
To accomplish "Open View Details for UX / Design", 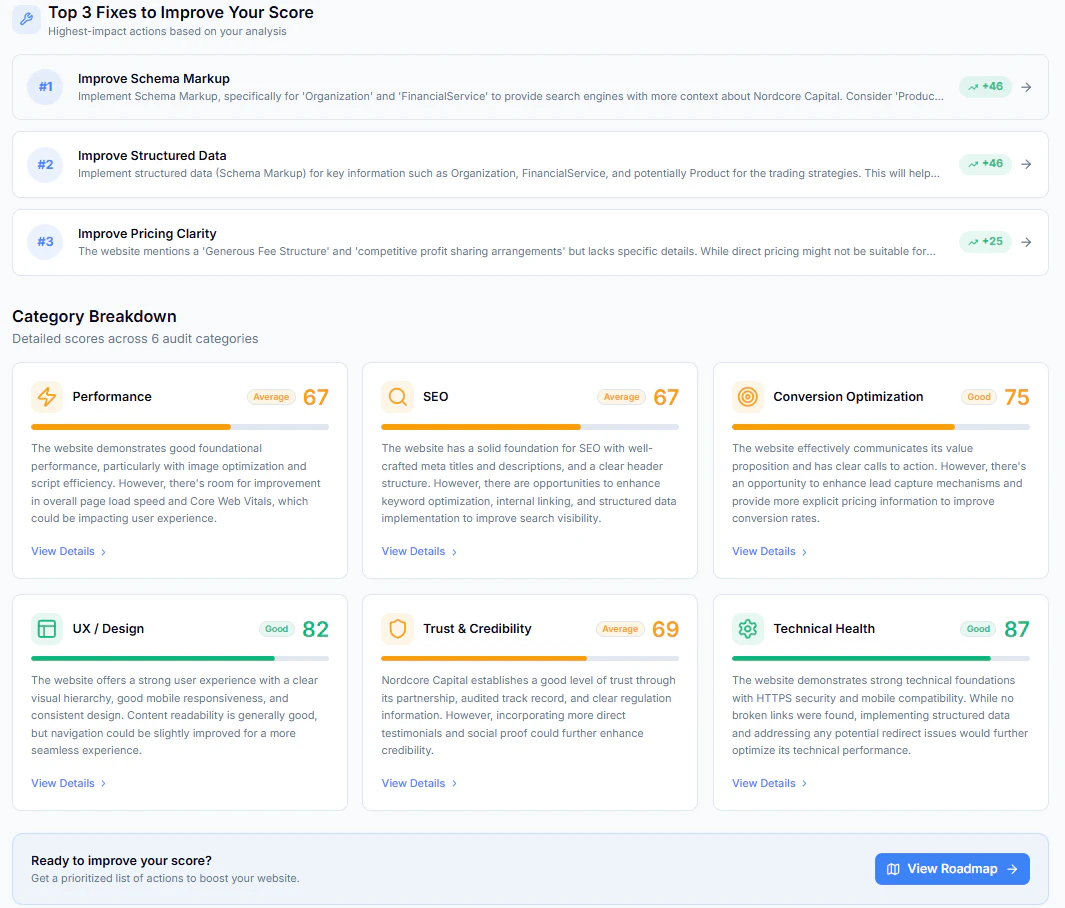I will coord(69,783).
